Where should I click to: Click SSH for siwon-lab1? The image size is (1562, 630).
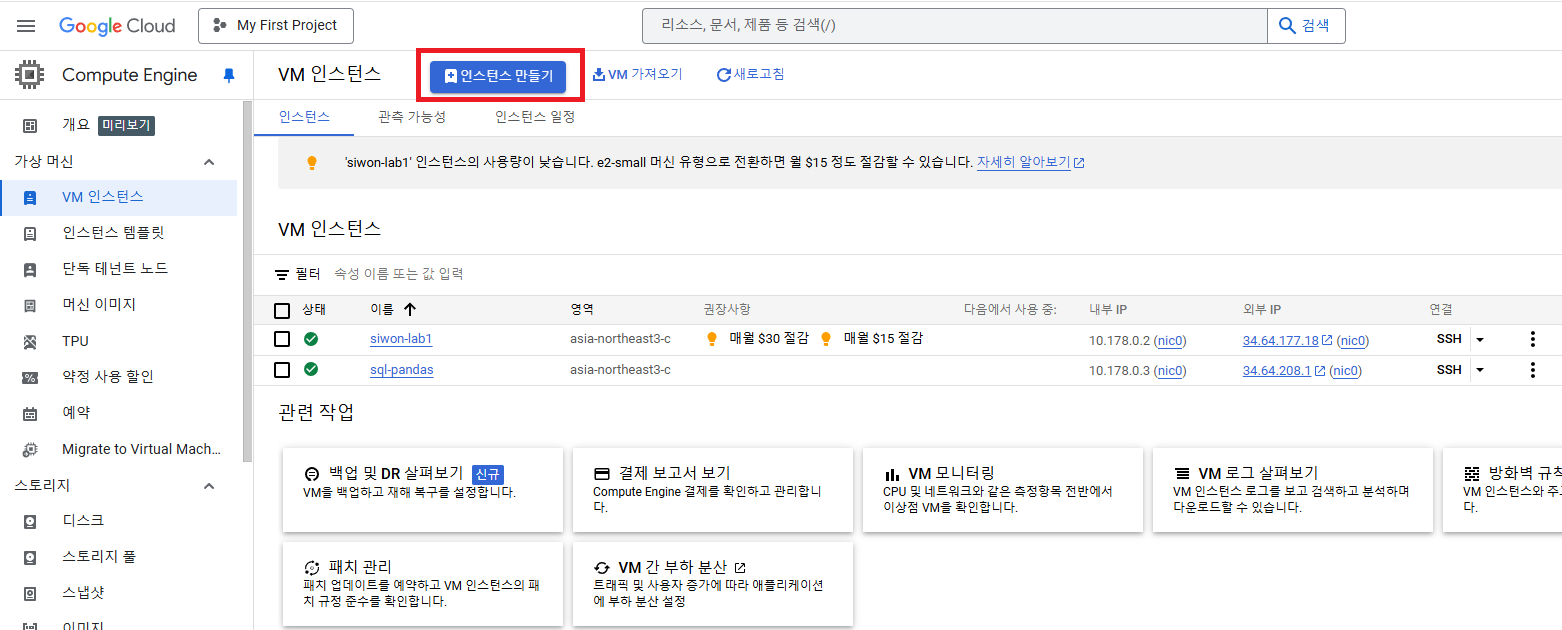pyautogui.click(x=1449, y=339)
